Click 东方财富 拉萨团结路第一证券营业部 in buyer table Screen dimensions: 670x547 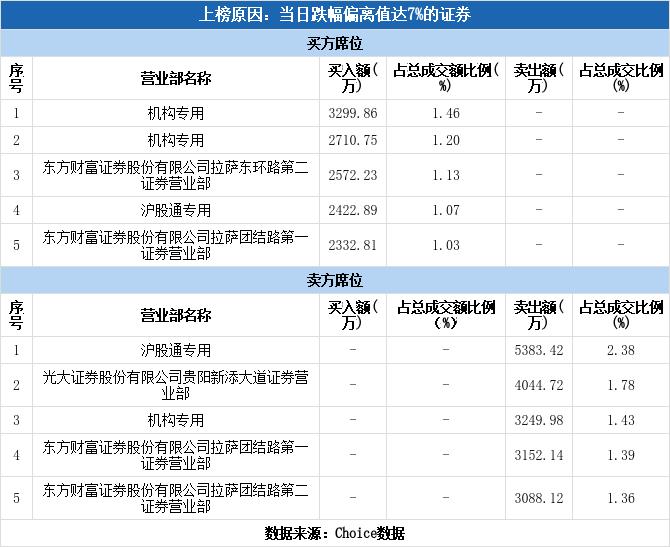pos(176,245)
